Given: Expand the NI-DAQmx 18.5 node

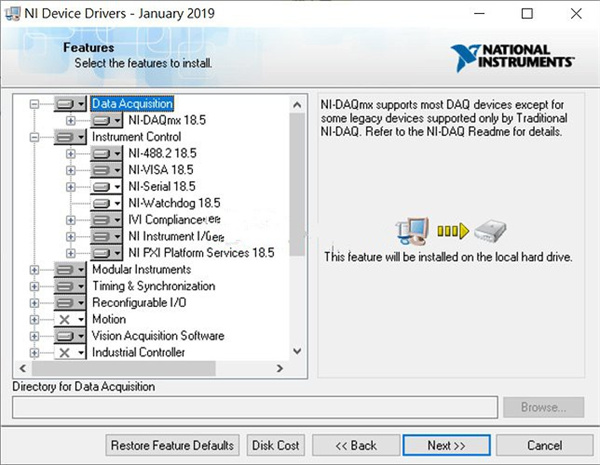Looking at the screenshot, I should point(70,120).
